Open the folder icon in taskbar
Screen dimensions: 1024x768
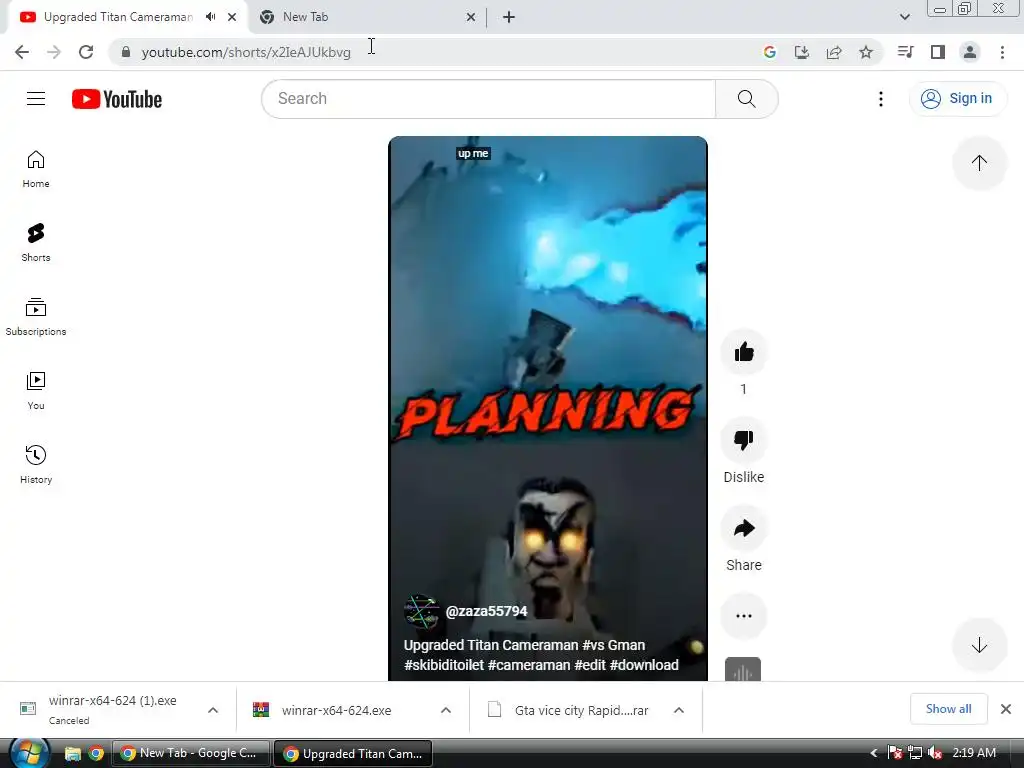coord(72,754)
